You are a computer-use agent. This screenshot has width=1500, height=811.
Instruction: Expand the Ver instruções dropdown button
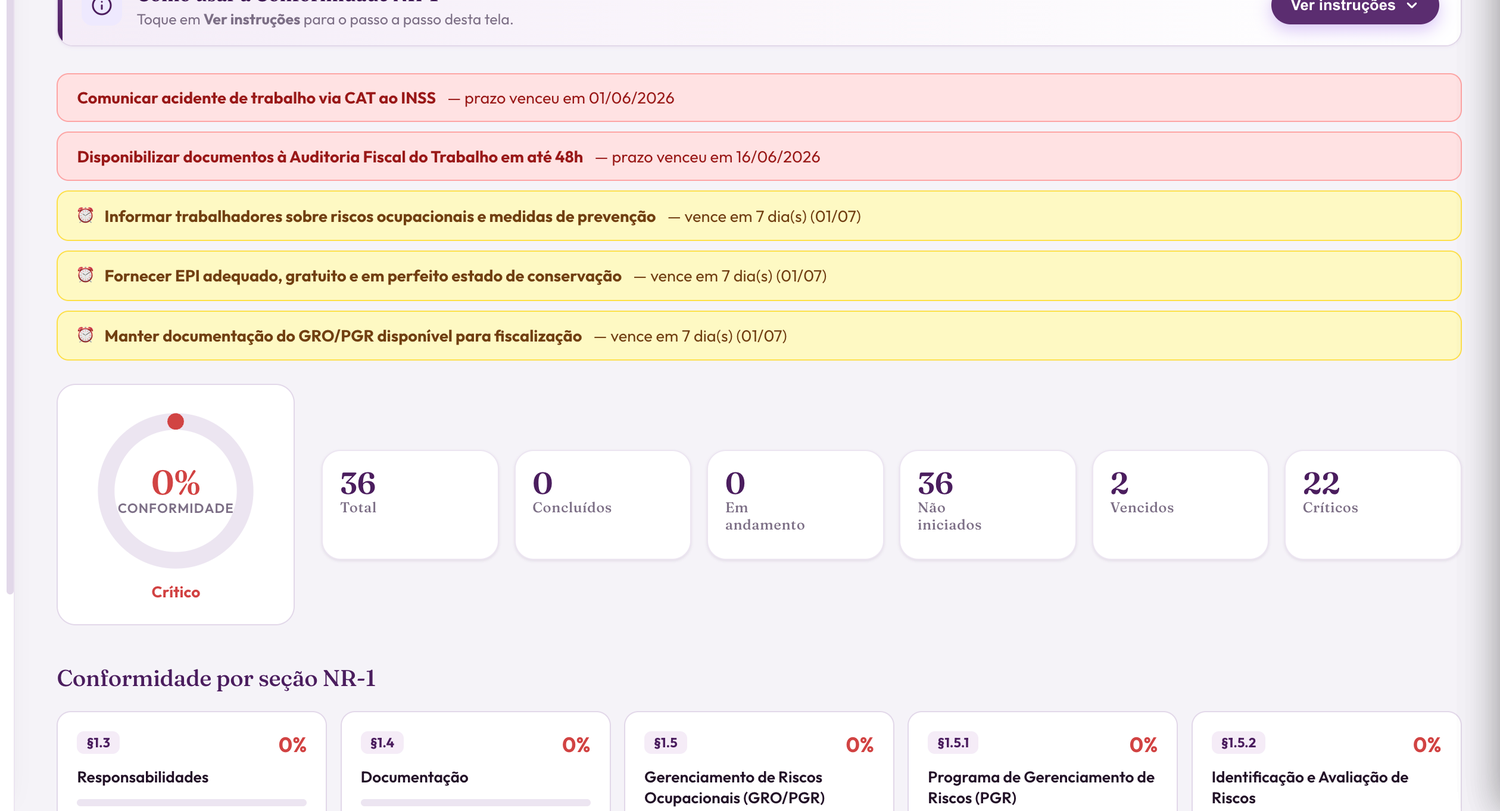point(1355,8)
